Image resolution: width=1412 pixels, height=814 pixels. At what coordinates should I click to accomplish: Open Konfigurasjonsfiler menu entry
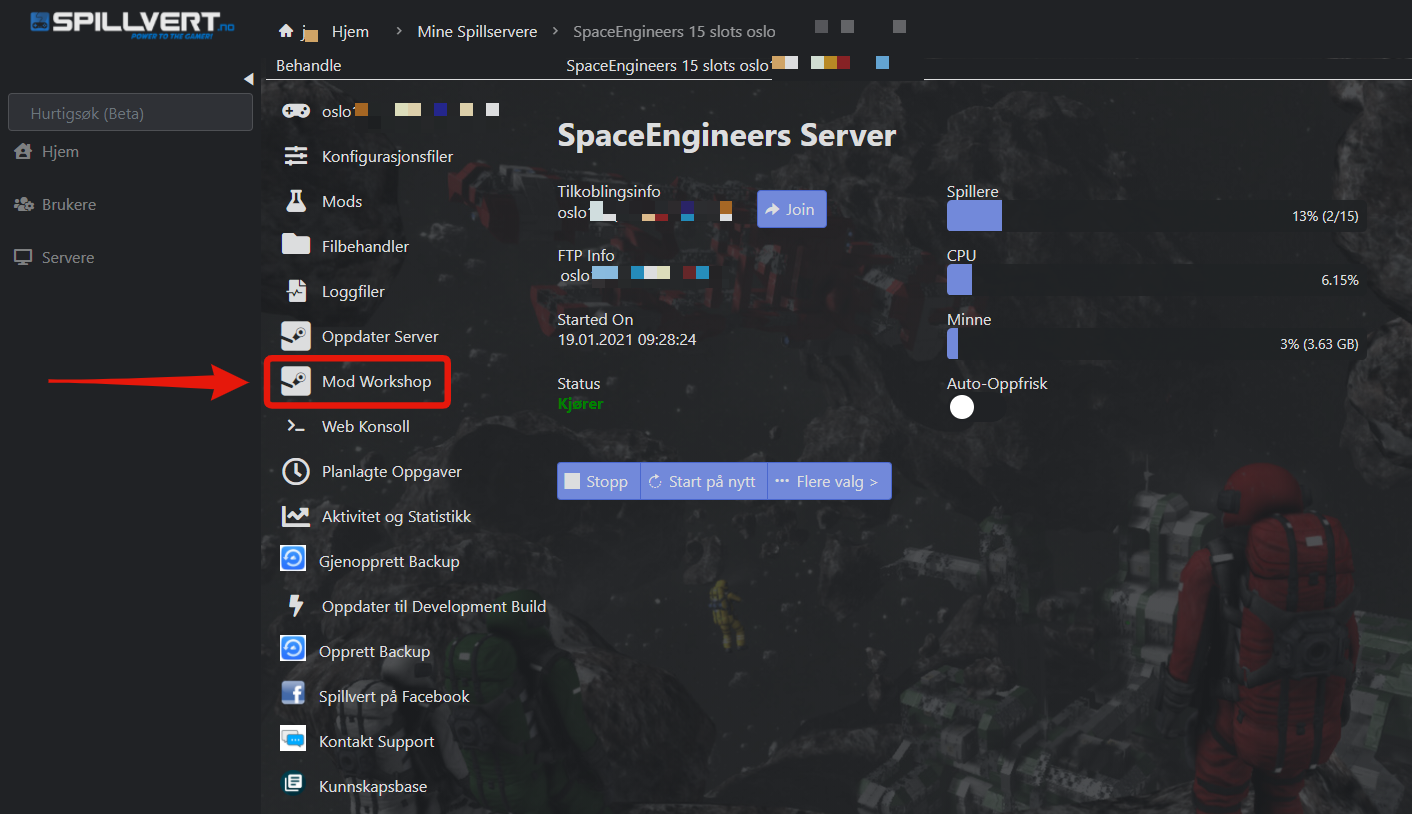click(x=387, y=156)
